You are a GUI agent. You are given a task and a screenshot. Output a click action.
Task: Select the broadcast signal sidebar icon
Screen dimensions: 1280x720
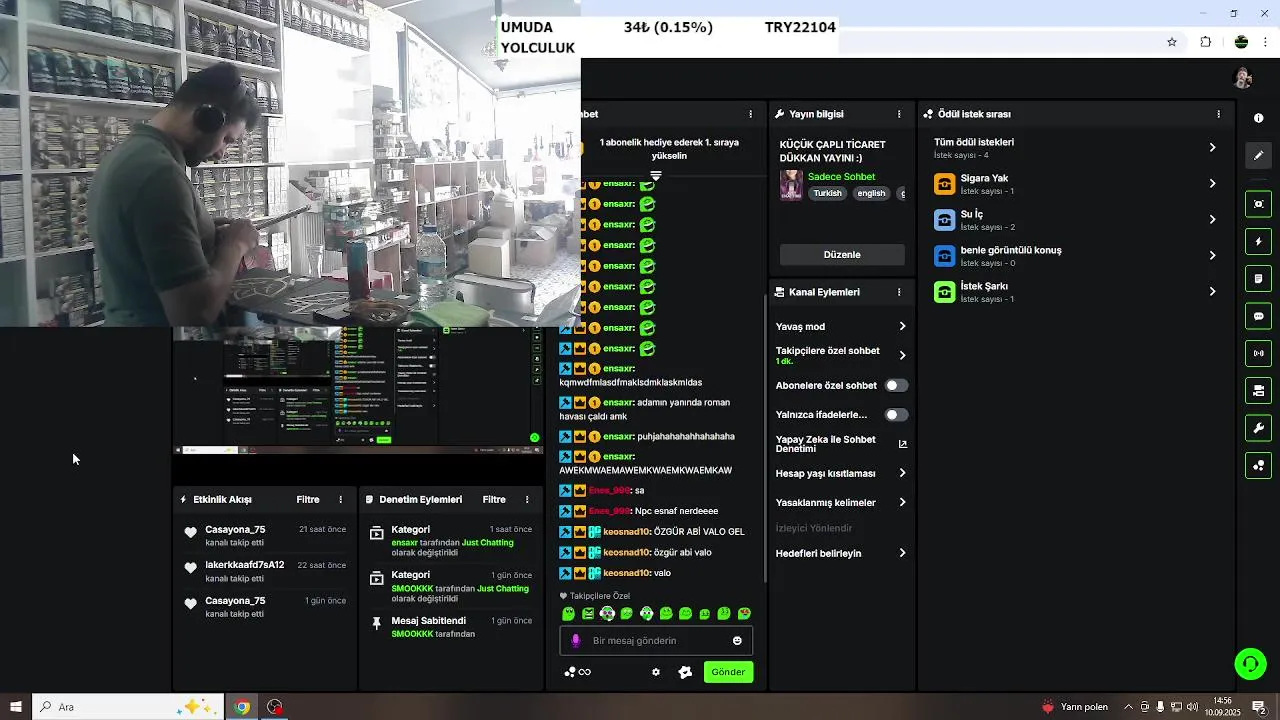1258,353
